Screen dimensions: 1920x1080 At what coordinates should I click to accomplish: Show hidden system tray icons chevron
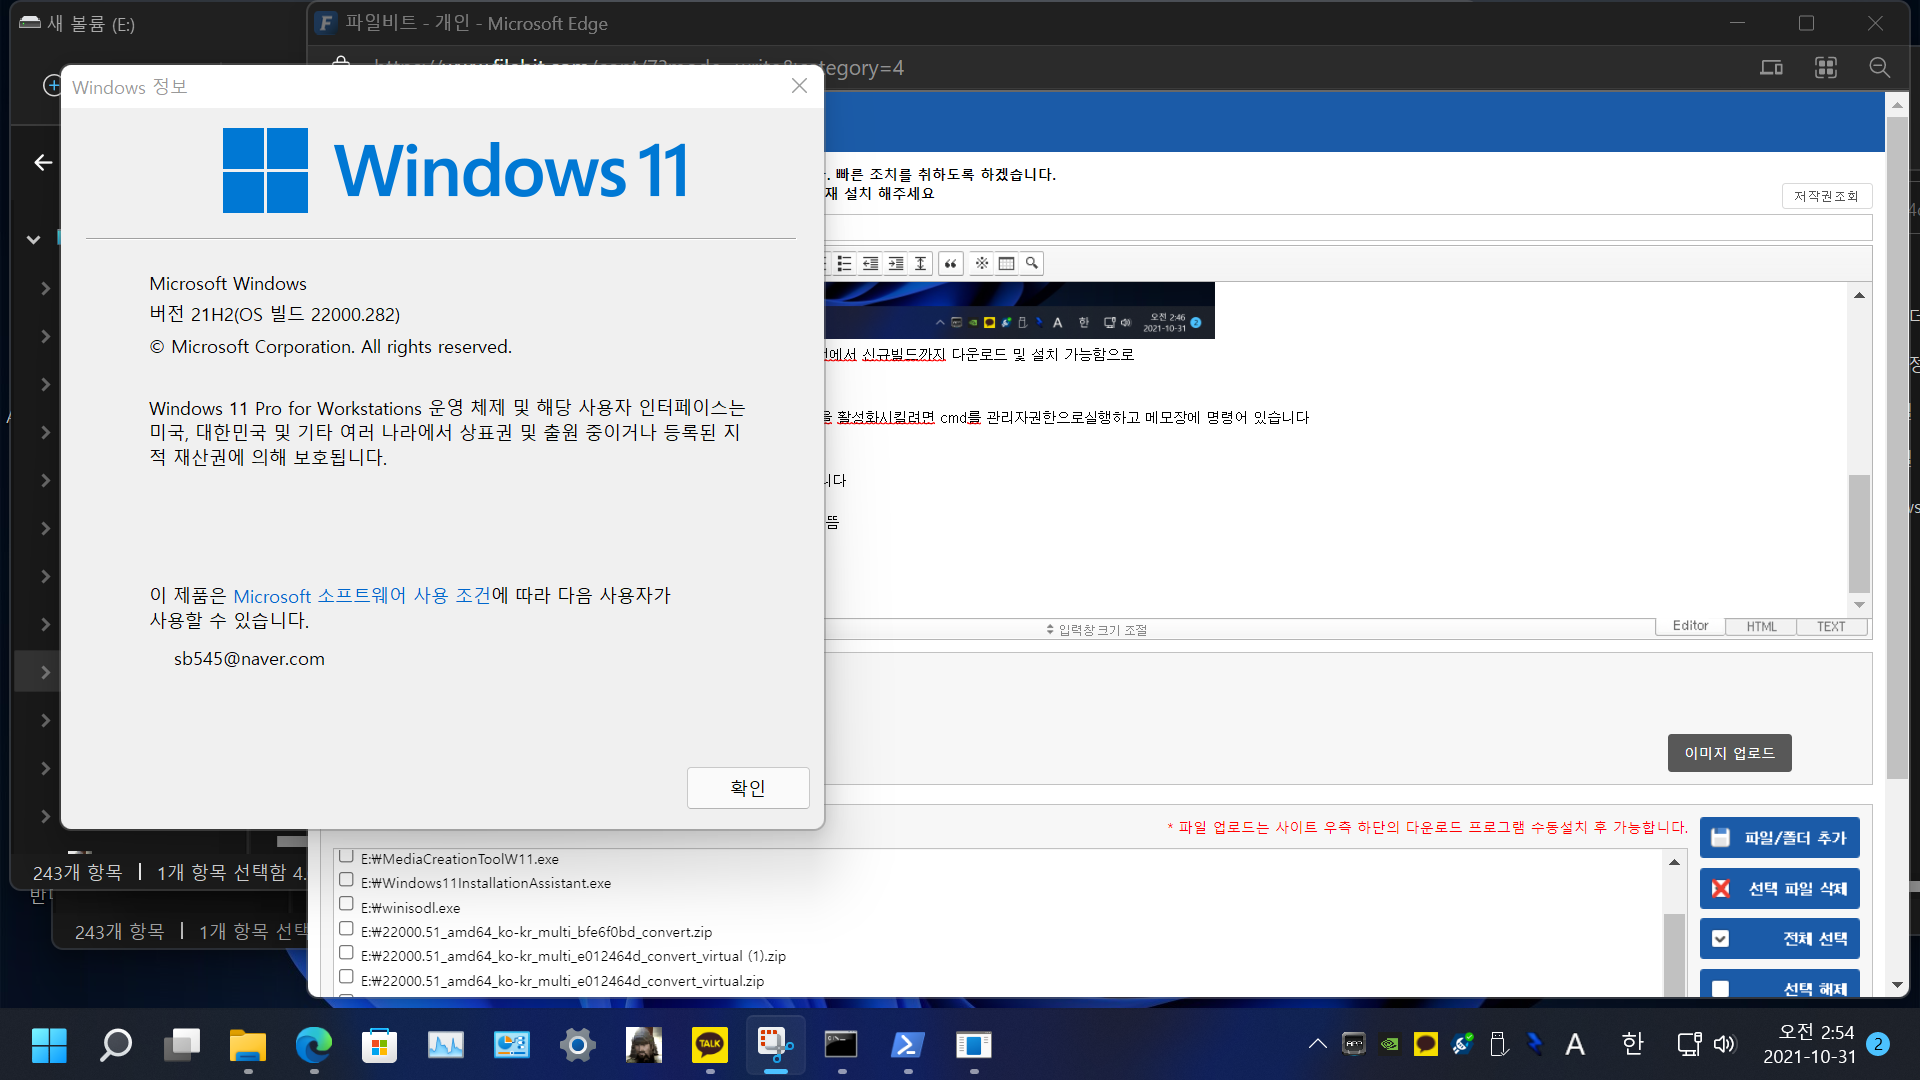1317,1045
